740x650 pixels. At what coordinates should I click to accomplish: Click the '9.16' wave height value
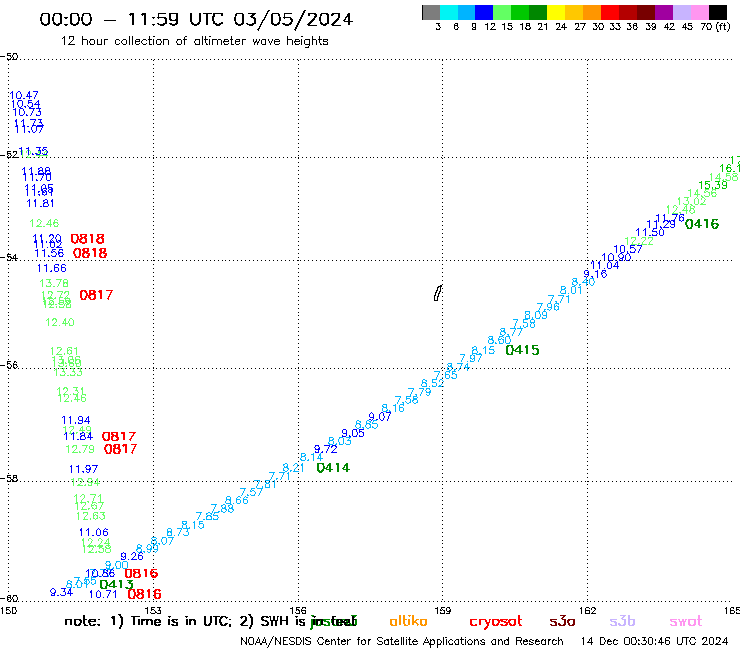click(x=595, y=274)
